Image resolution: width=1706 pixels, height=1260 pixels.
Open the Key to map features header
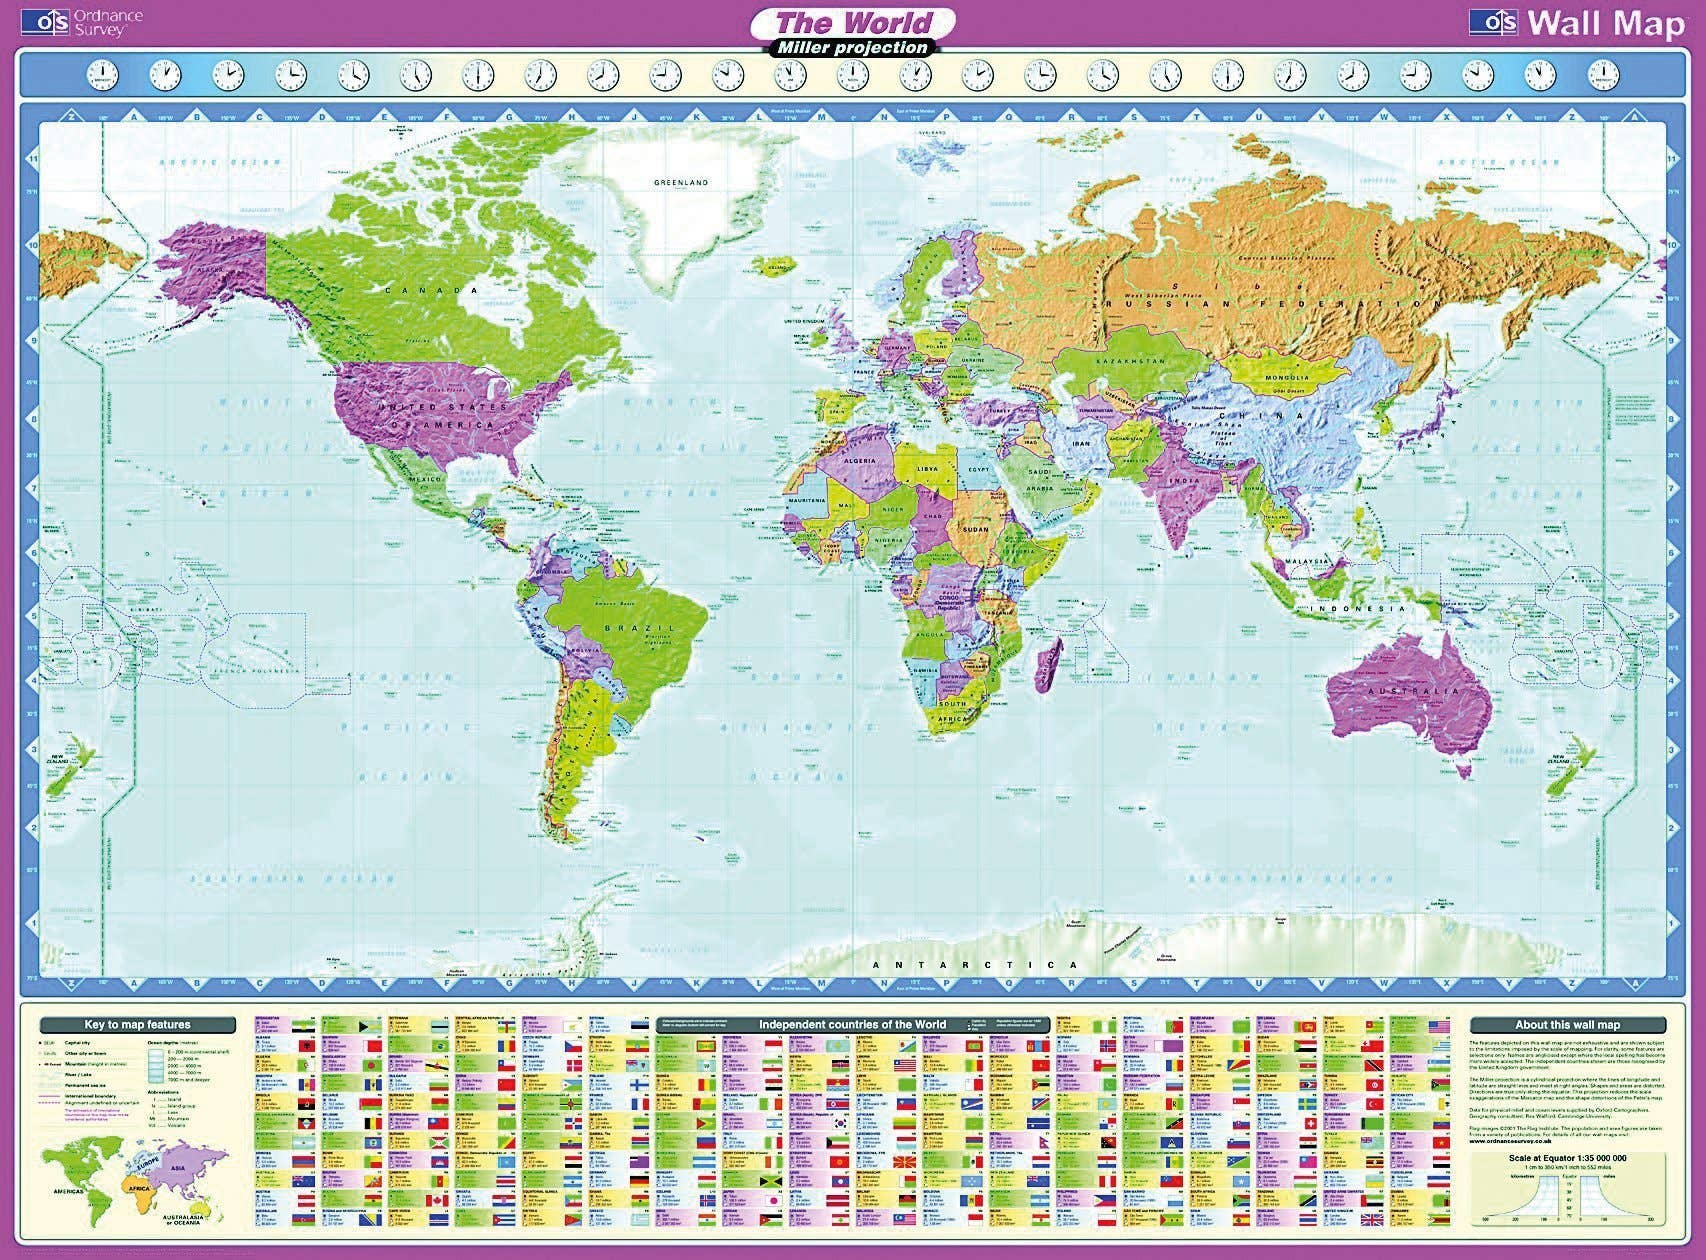[x=137, y=1025]
